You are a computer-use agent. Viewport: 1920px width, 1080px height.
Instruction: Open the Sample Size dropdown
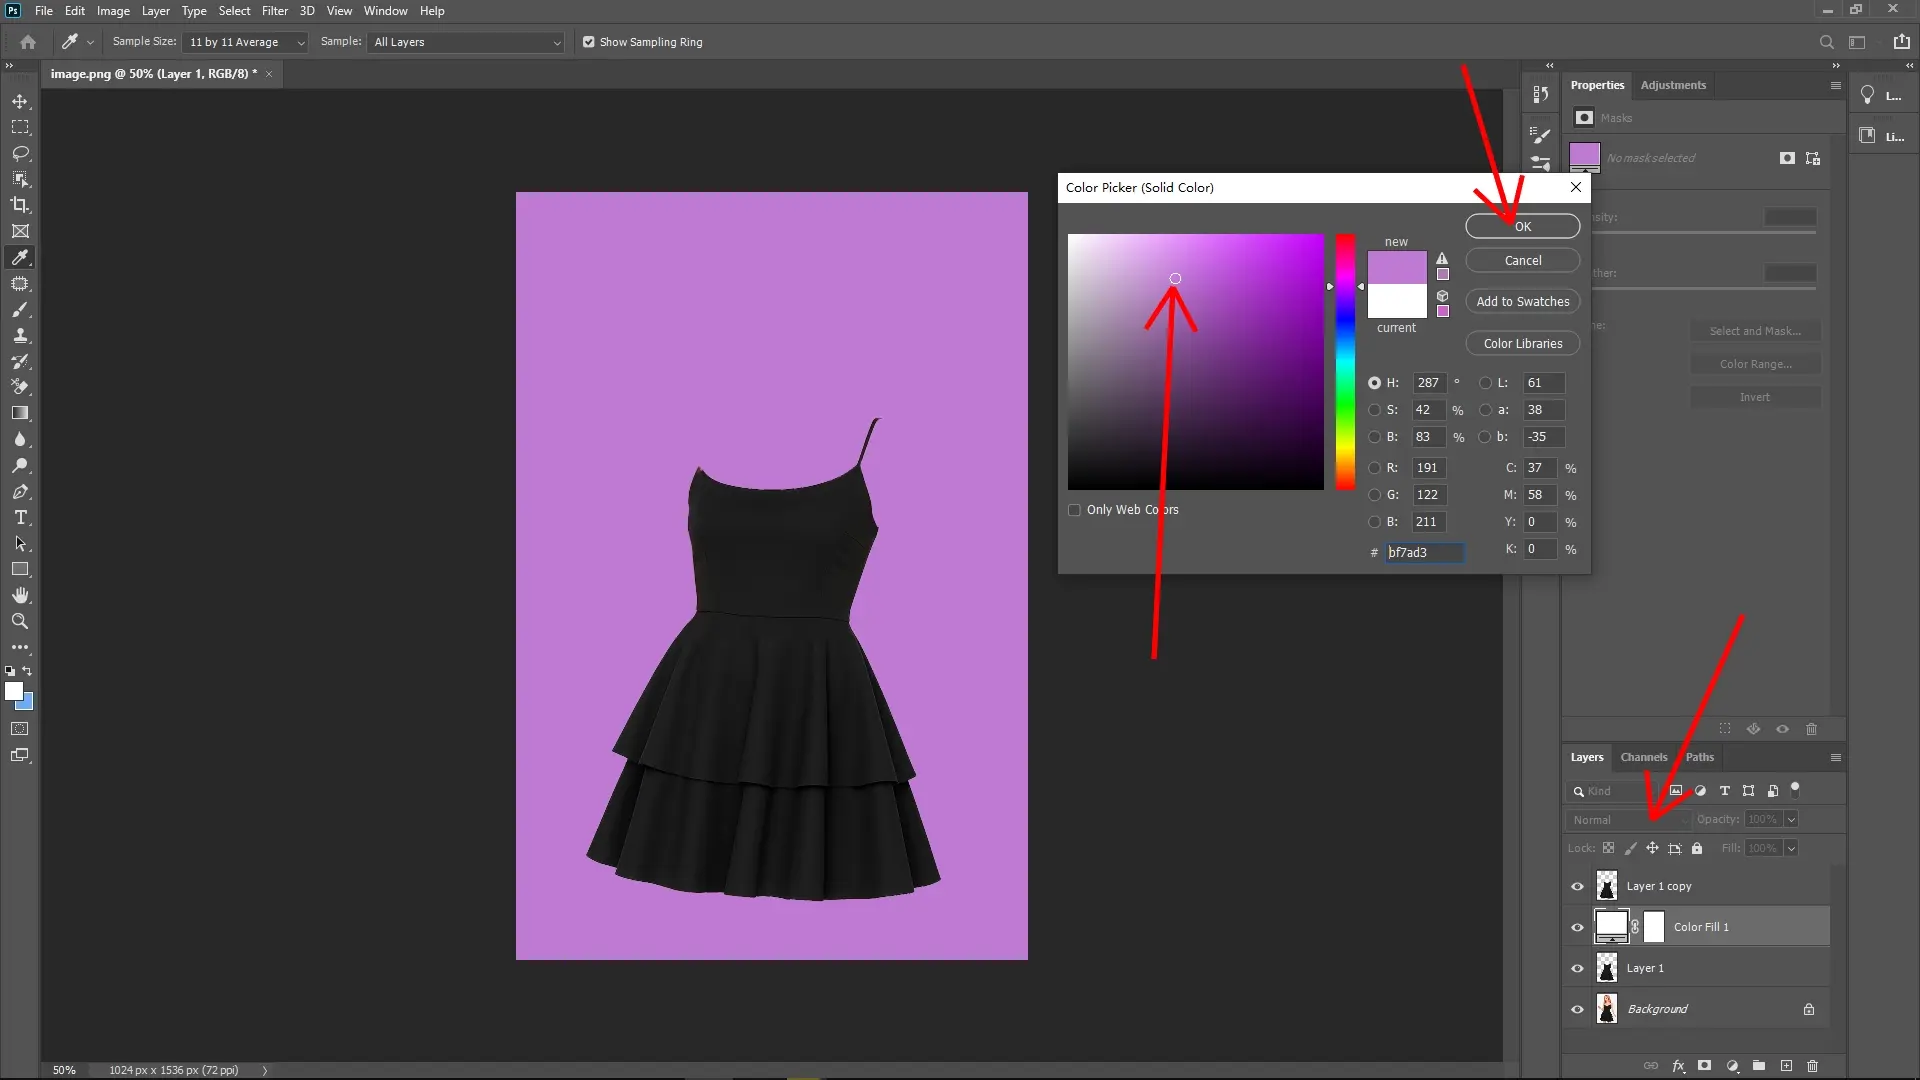tap(245, 42)
